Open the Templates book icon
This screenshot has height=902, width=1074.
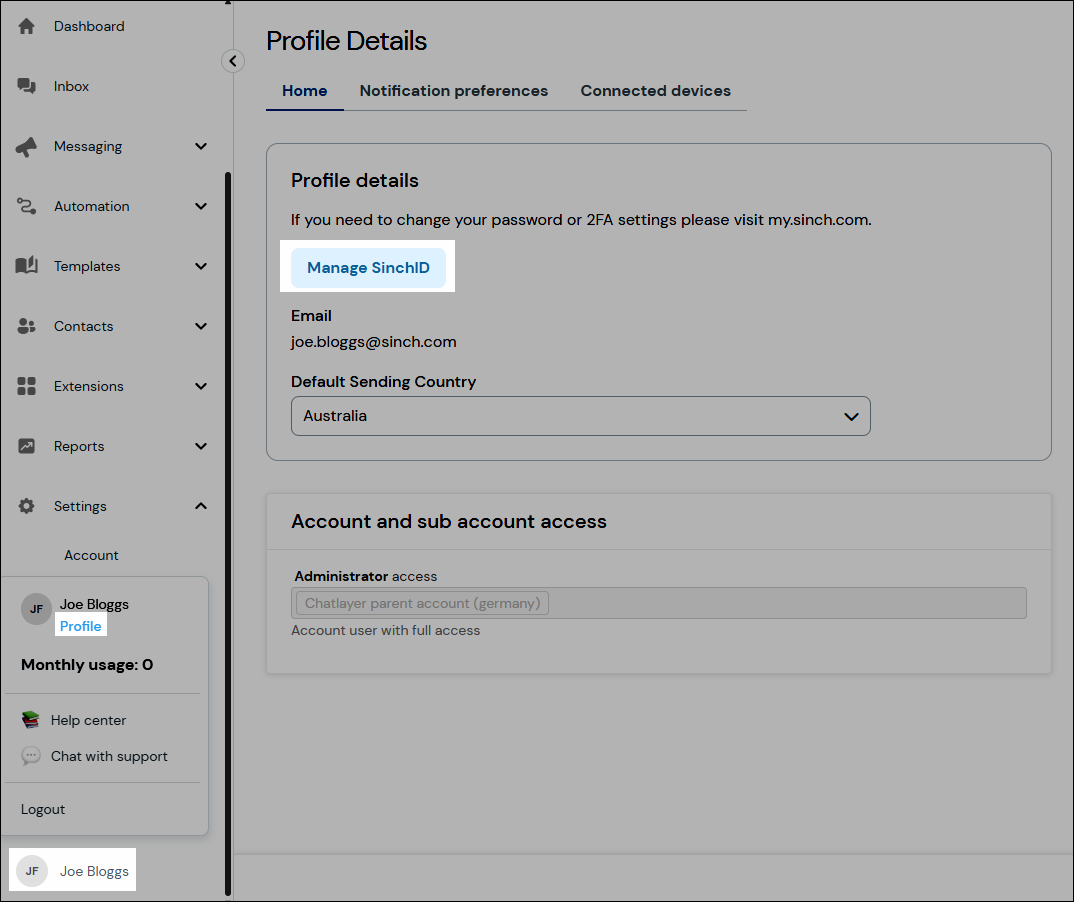point(27,266)
